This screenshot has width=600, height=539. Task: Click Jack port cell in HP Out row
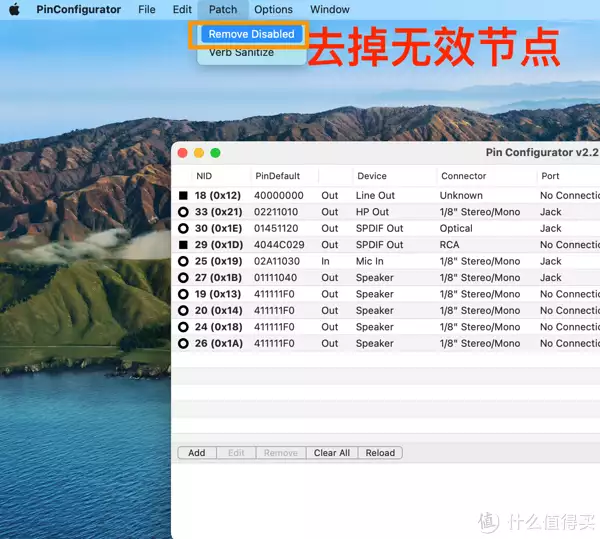[551, 212]
